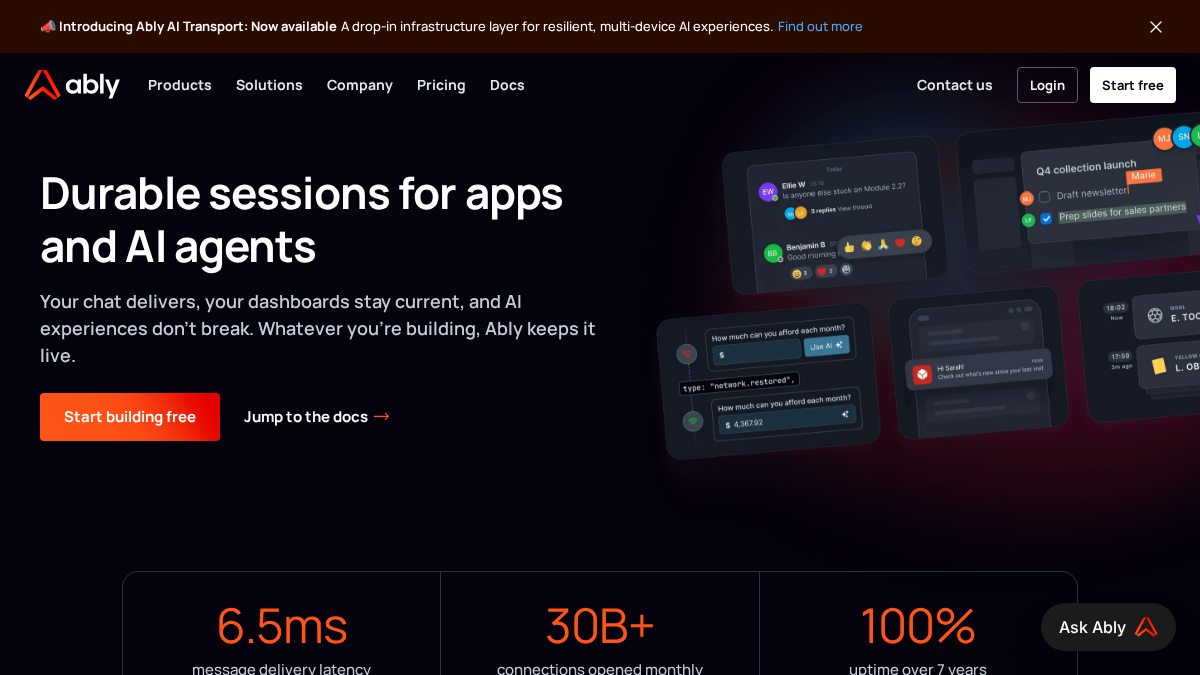
Task: Click the type: "network.restored" code label
Action: pos(739,382)
